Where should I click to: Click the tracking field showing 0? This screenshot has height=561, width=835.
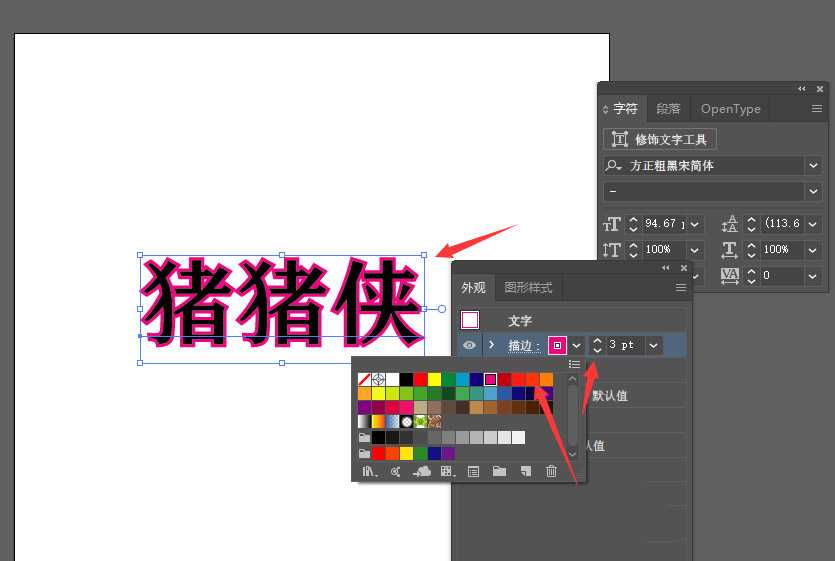point(781,275)
